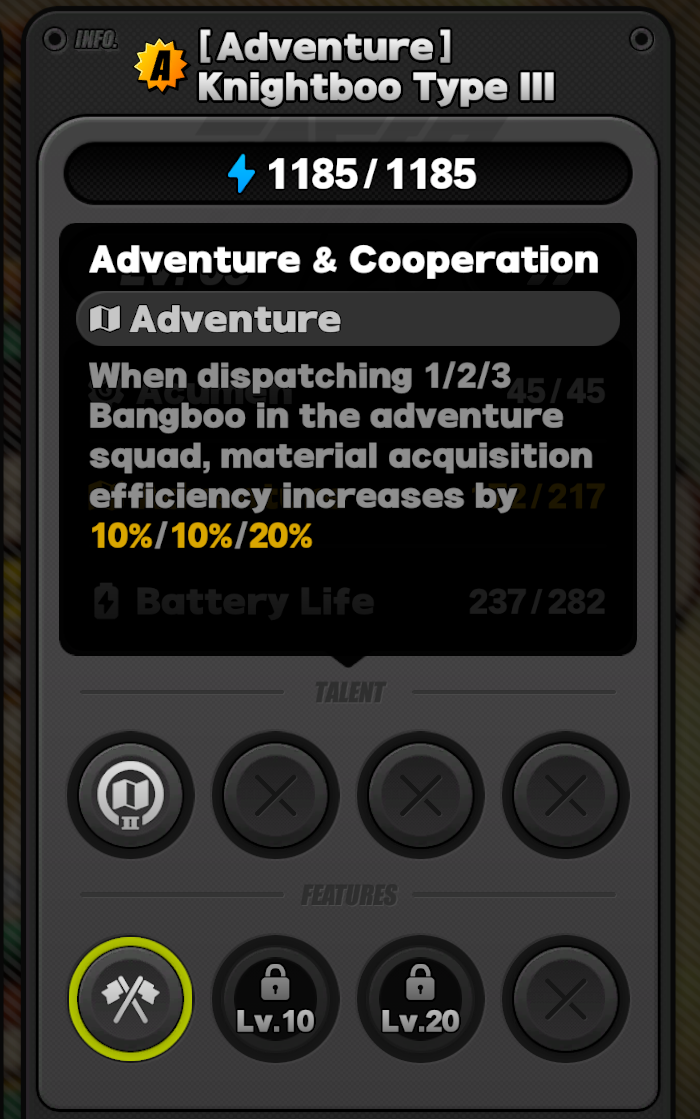Click the yellow 10%/10%/20% bonus text
The image size is (700, 1119).
[201, 536]
